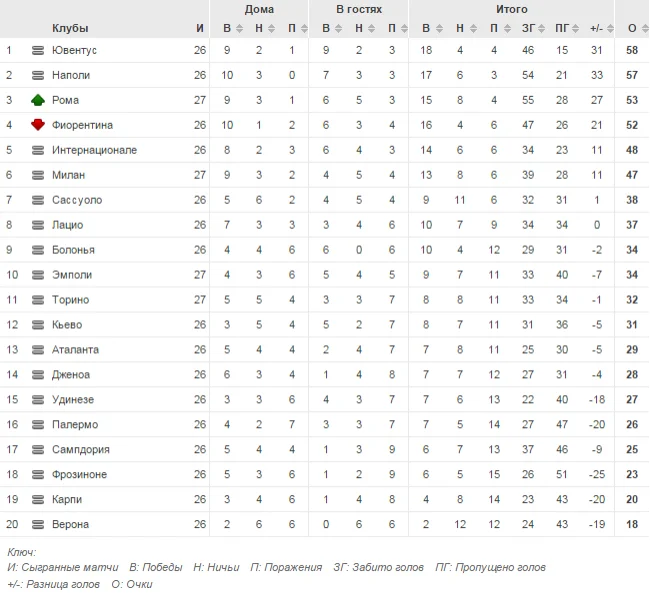Click the grey position icon beside Наполи

tap(38, 75)
